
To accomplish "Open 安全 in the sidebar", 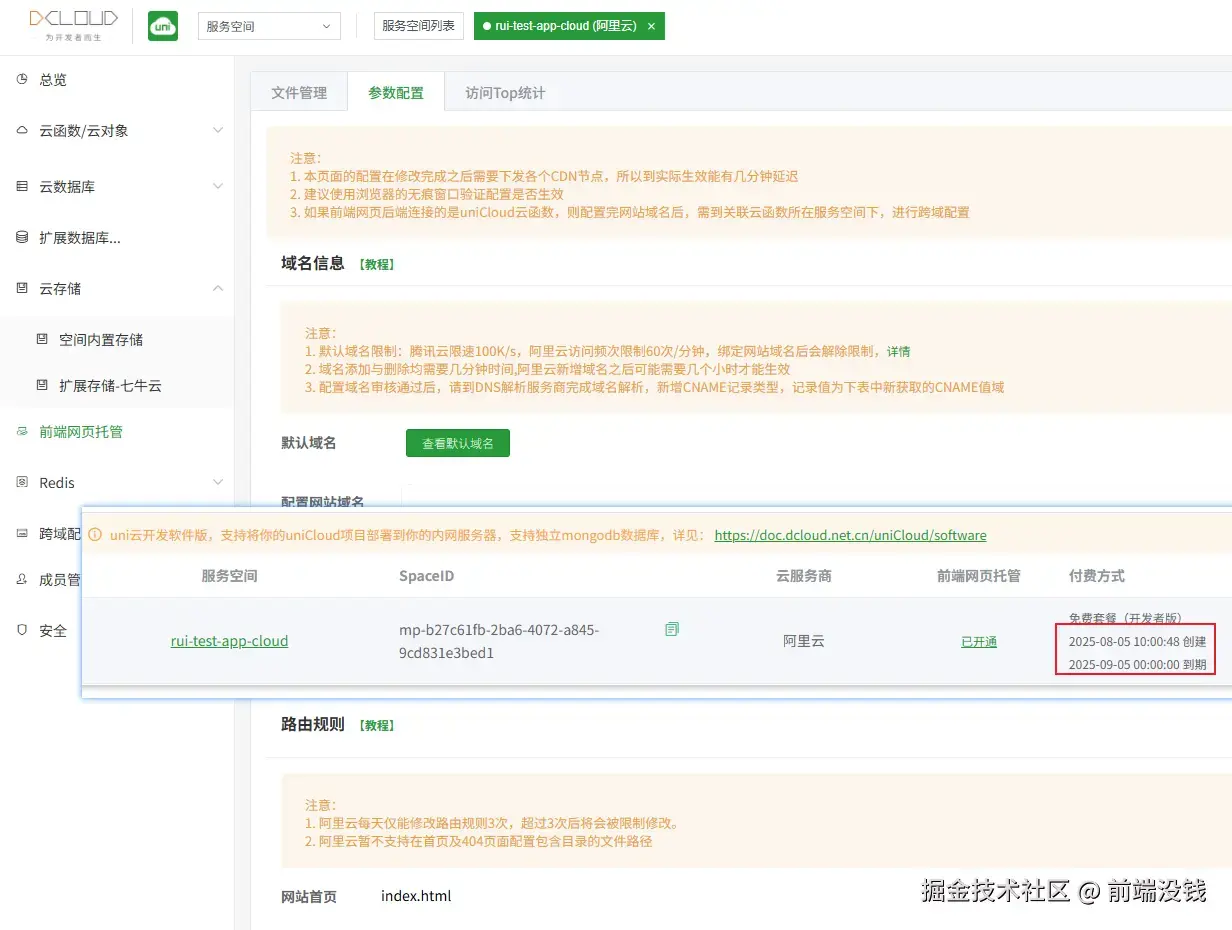I will [x=53, y=631].
